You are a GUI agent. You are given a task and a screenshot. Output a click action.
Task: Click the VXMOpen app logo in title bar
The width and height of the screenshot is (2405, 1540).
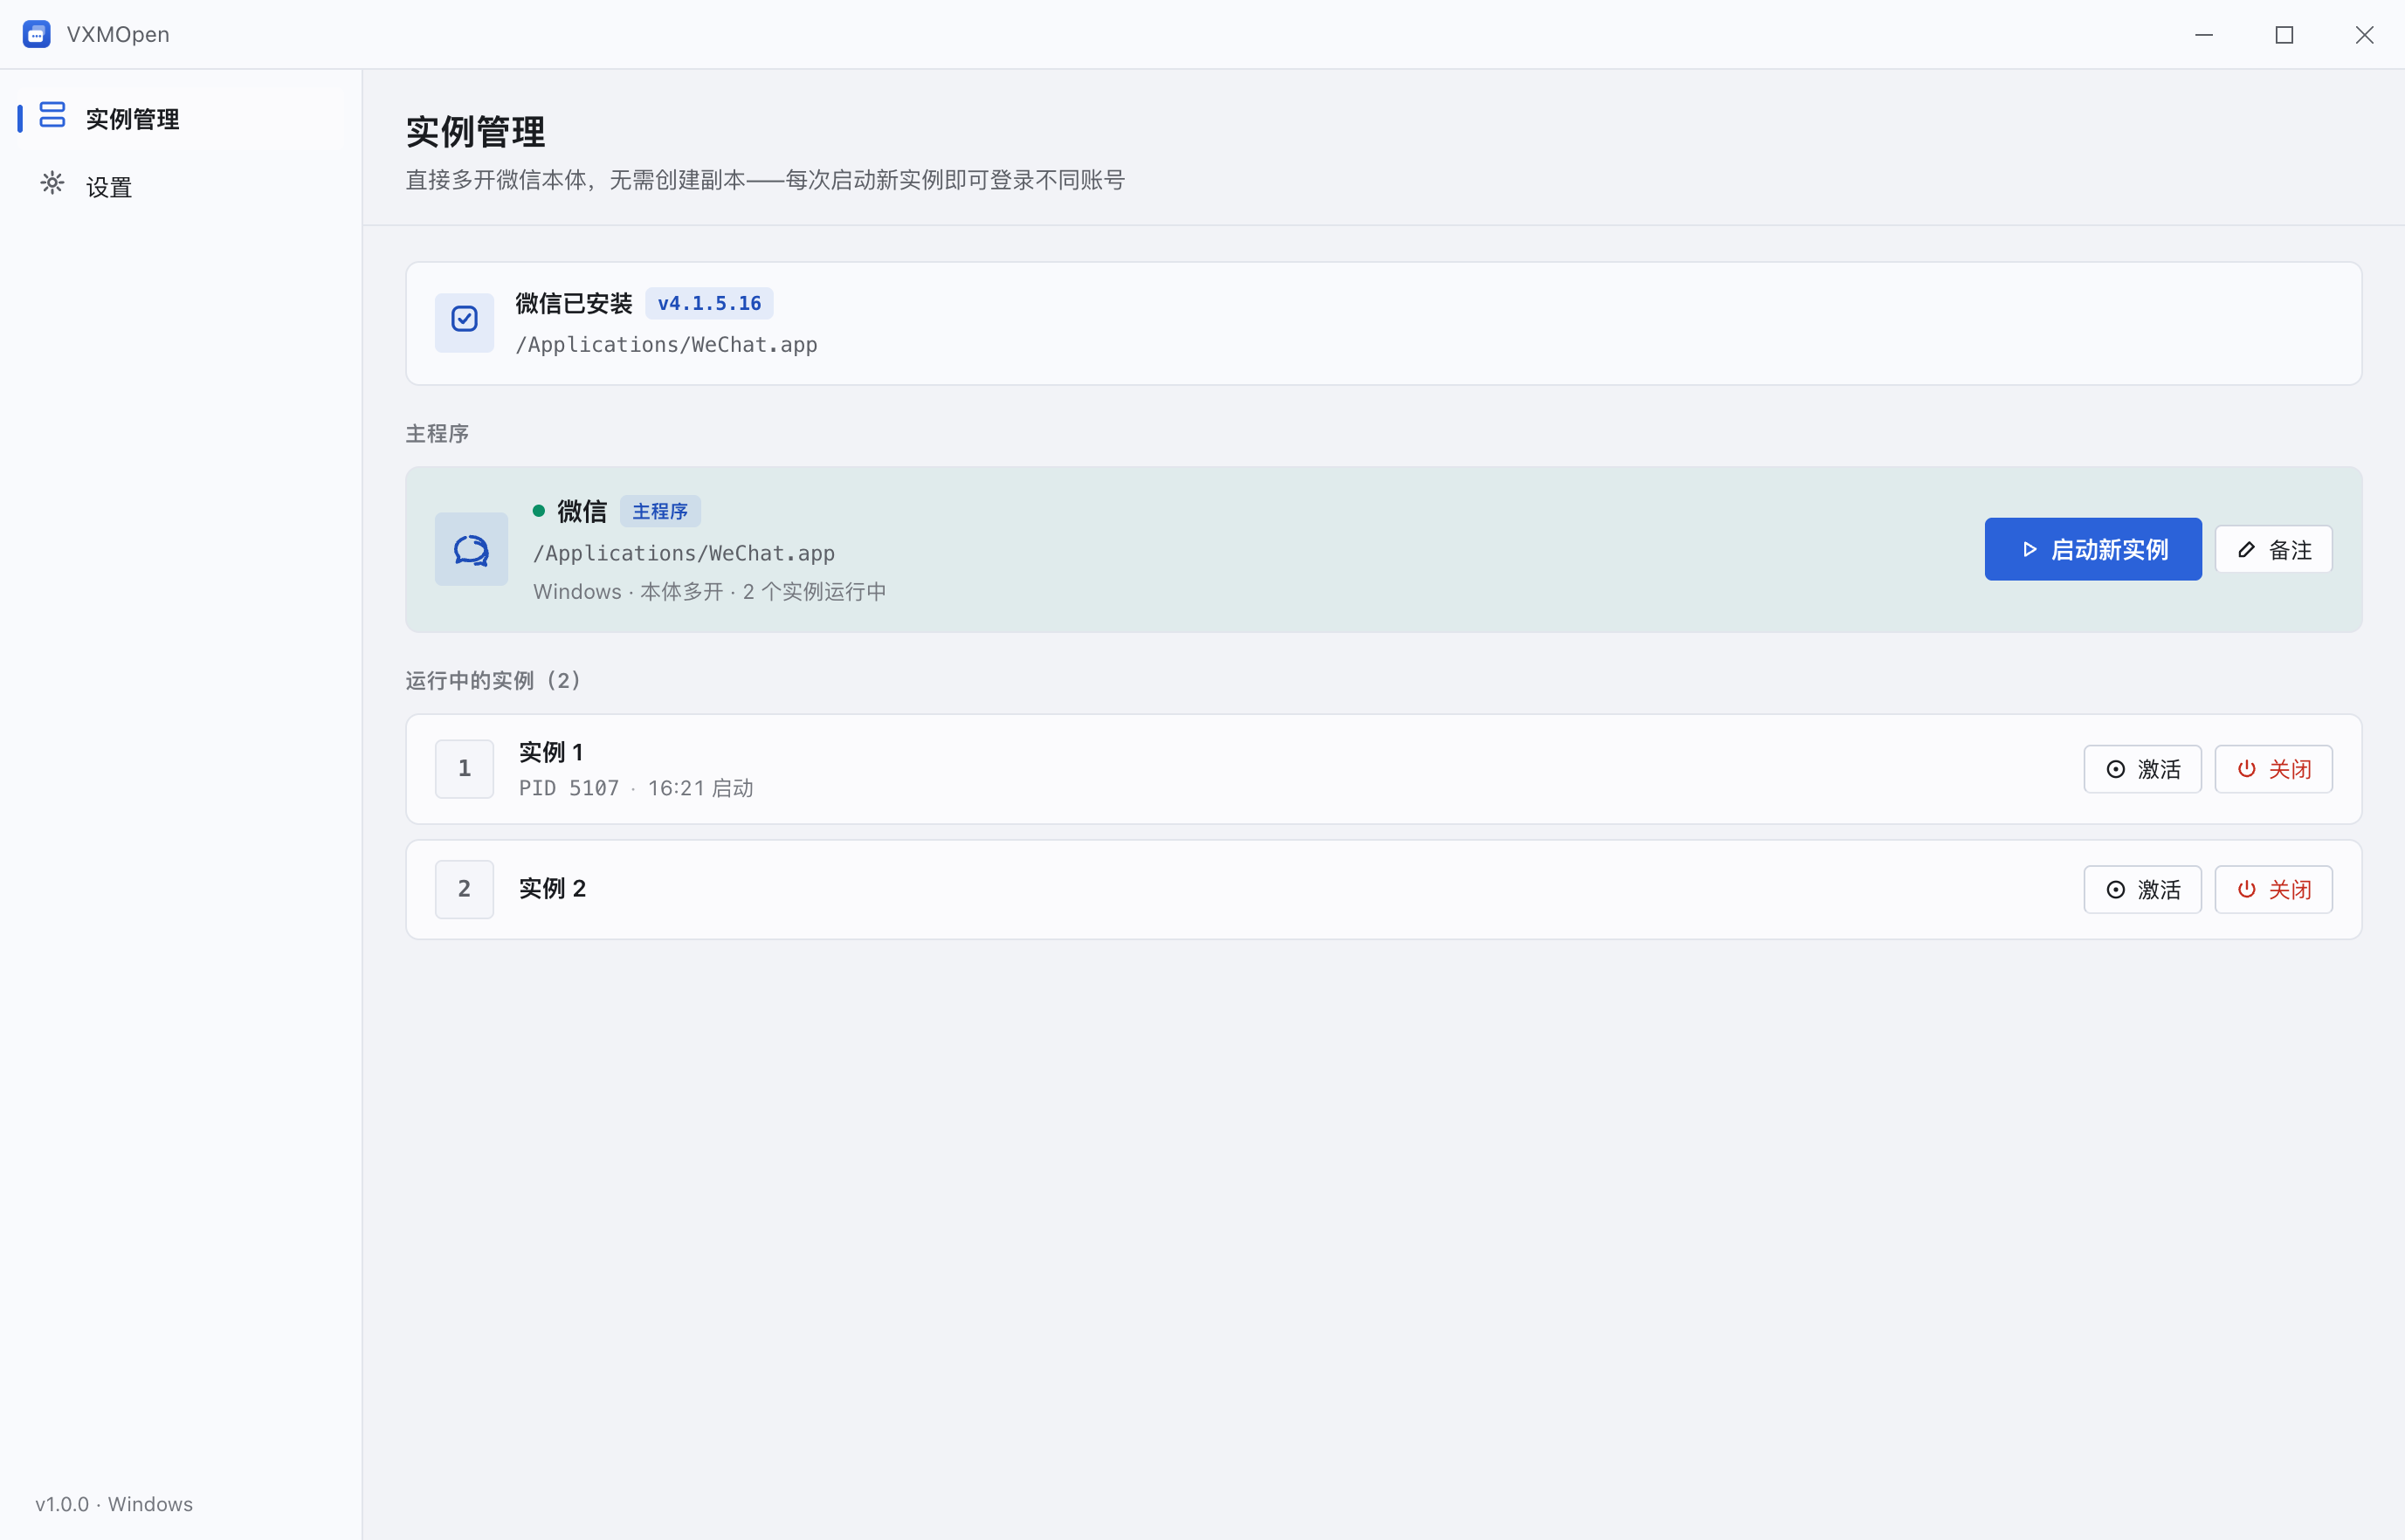pos(37,34)
